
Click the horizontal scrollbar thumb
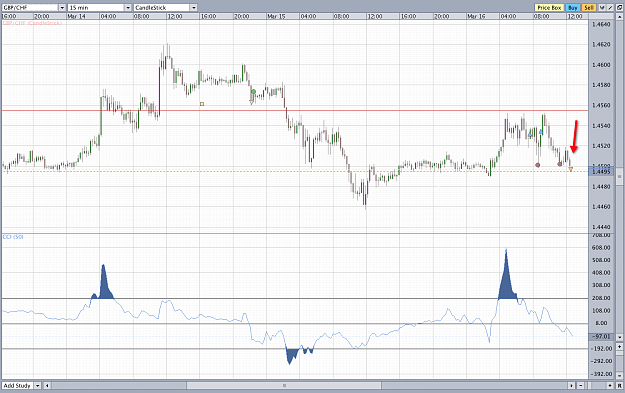[284, 385]
